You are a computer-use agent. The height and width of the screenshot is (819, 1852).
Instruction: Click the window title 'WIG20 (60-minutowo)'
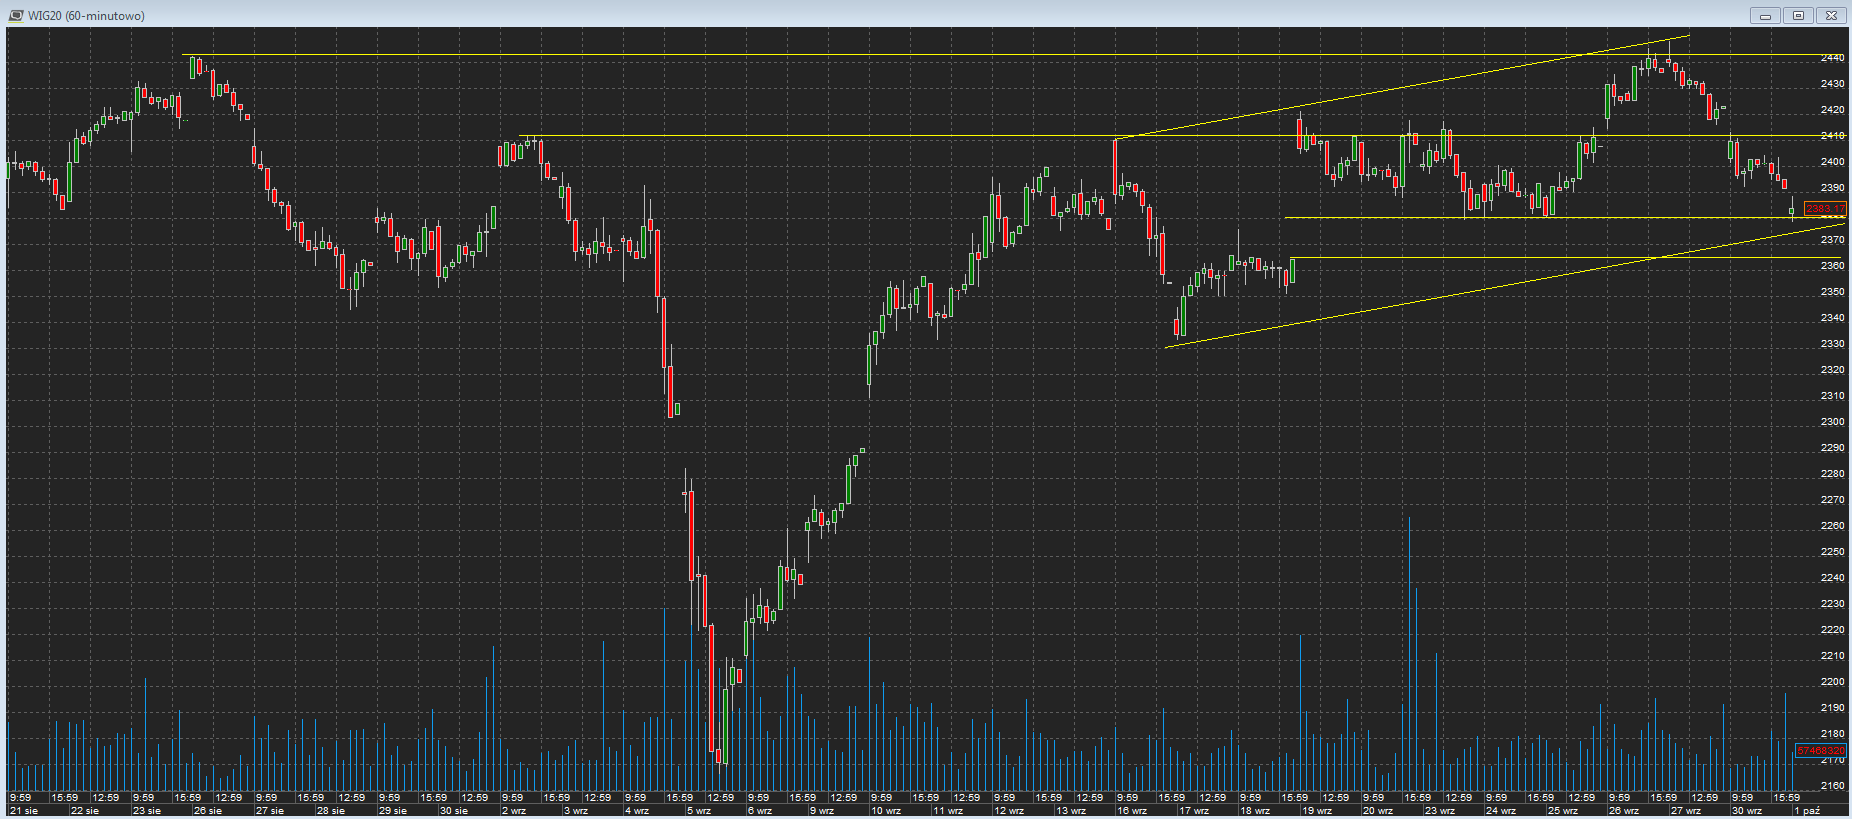[86, 16]
